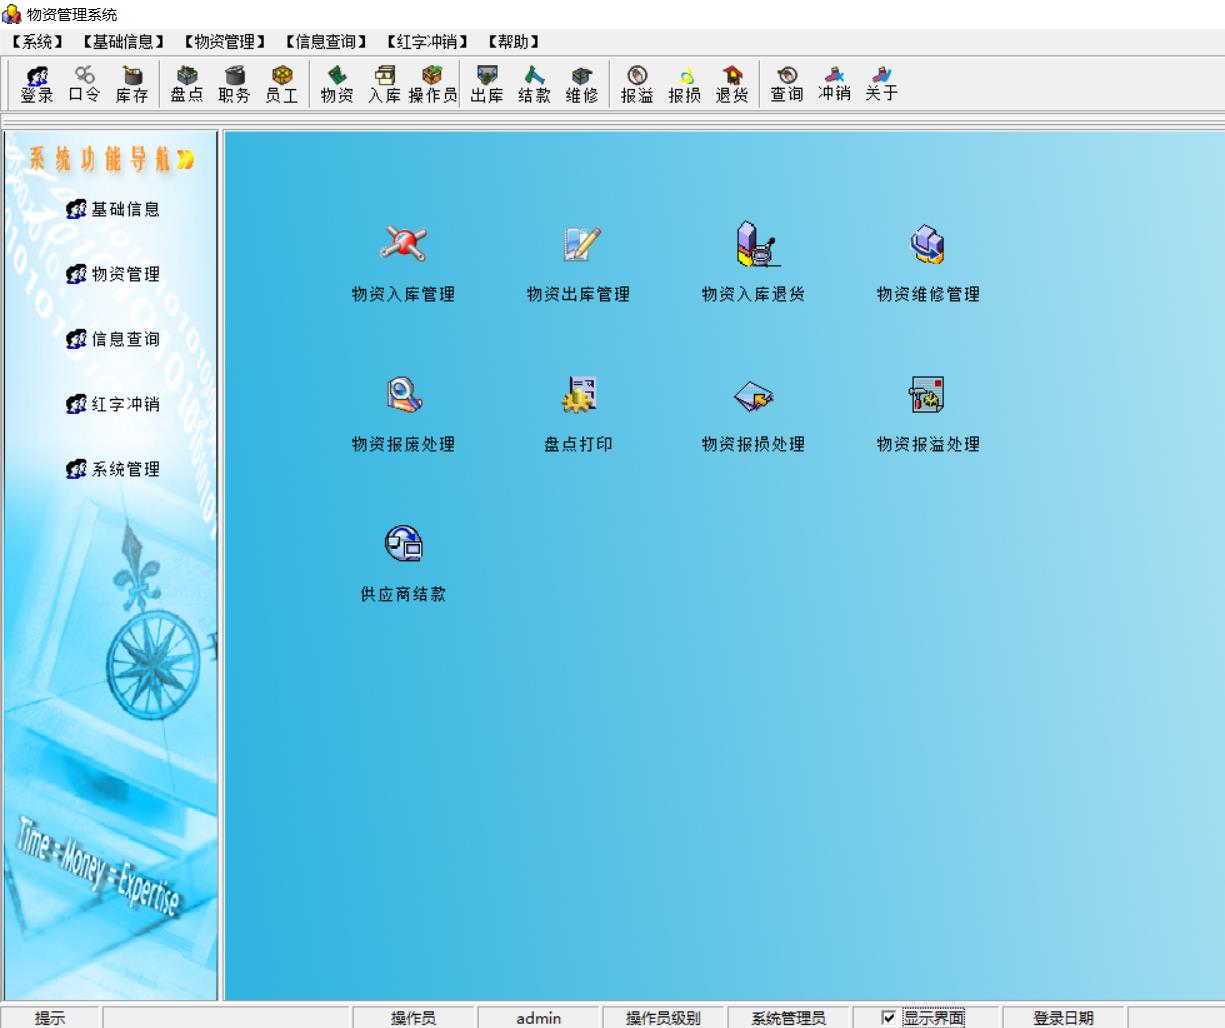
Task: Click the 登录 login toolbar icon
Action: [x=37, y=84]
